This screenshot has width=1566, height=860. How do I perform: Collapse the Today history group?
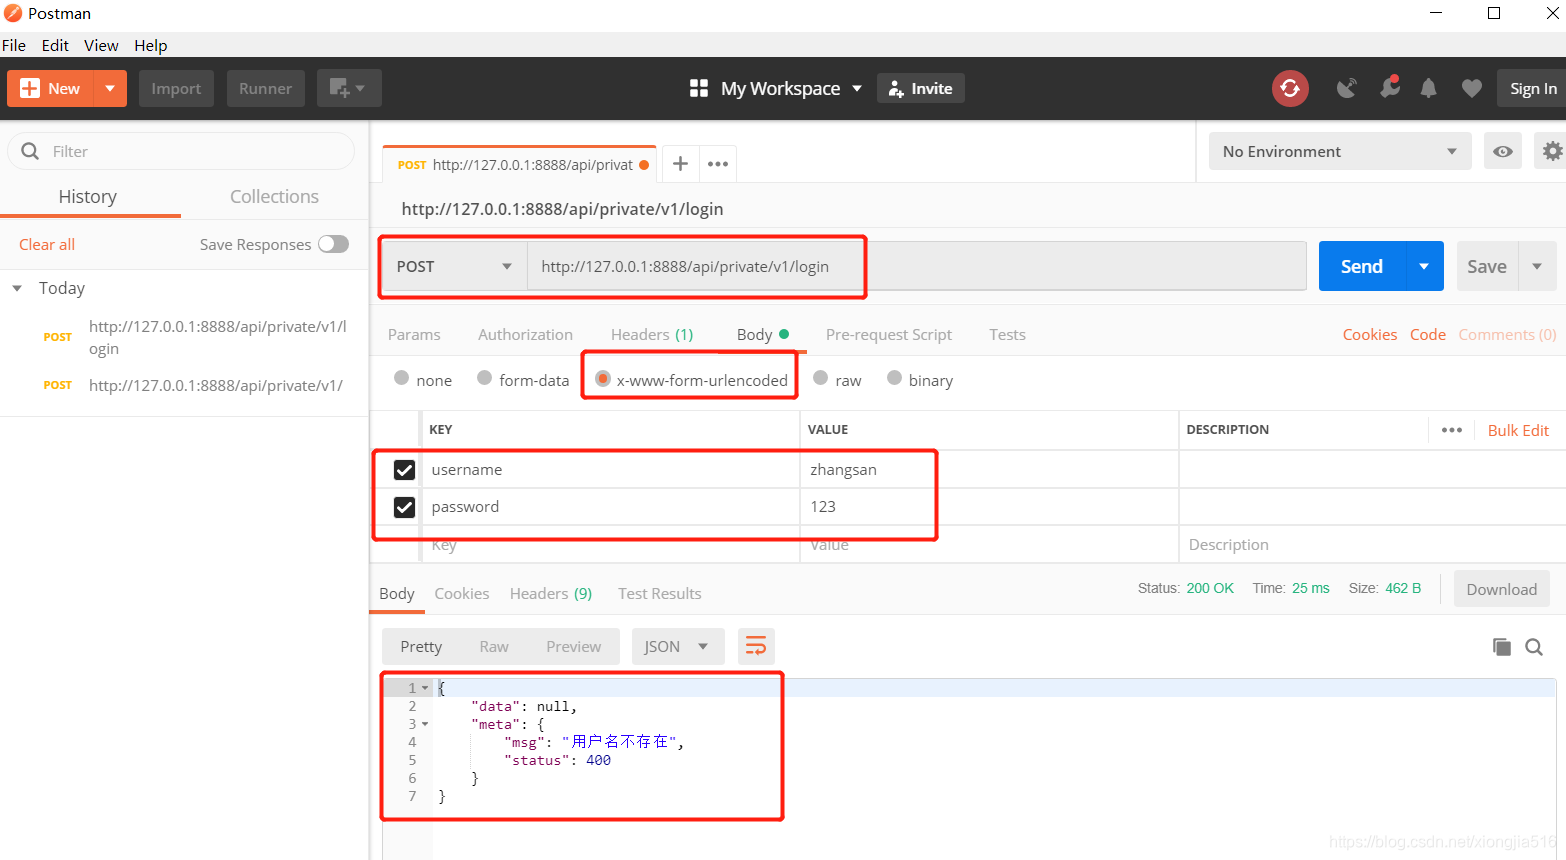click(x=17, y=288)
